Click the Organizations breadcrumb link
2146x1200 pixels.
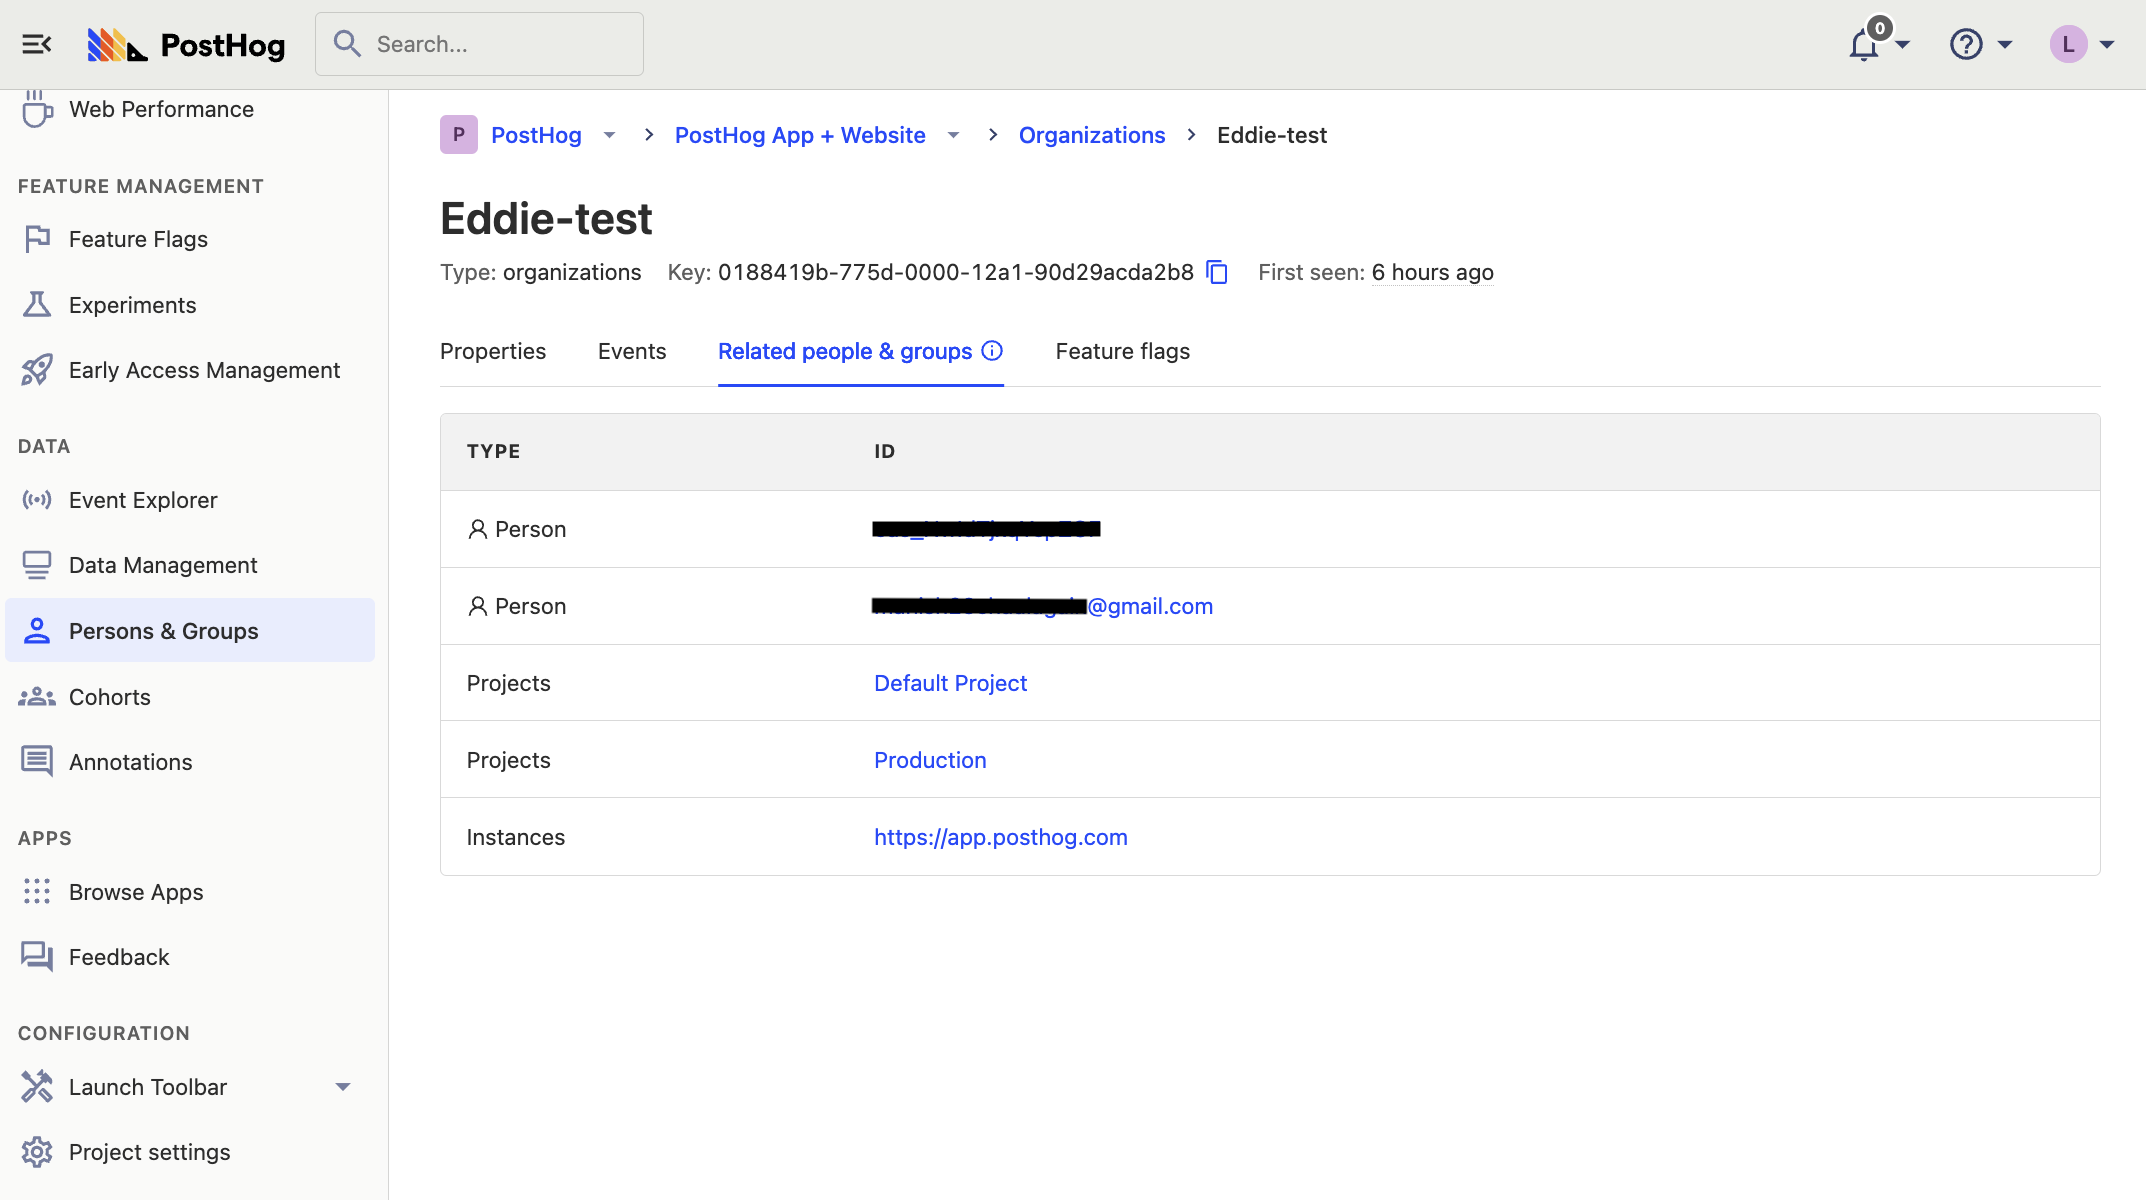(x=1091, y=135)
